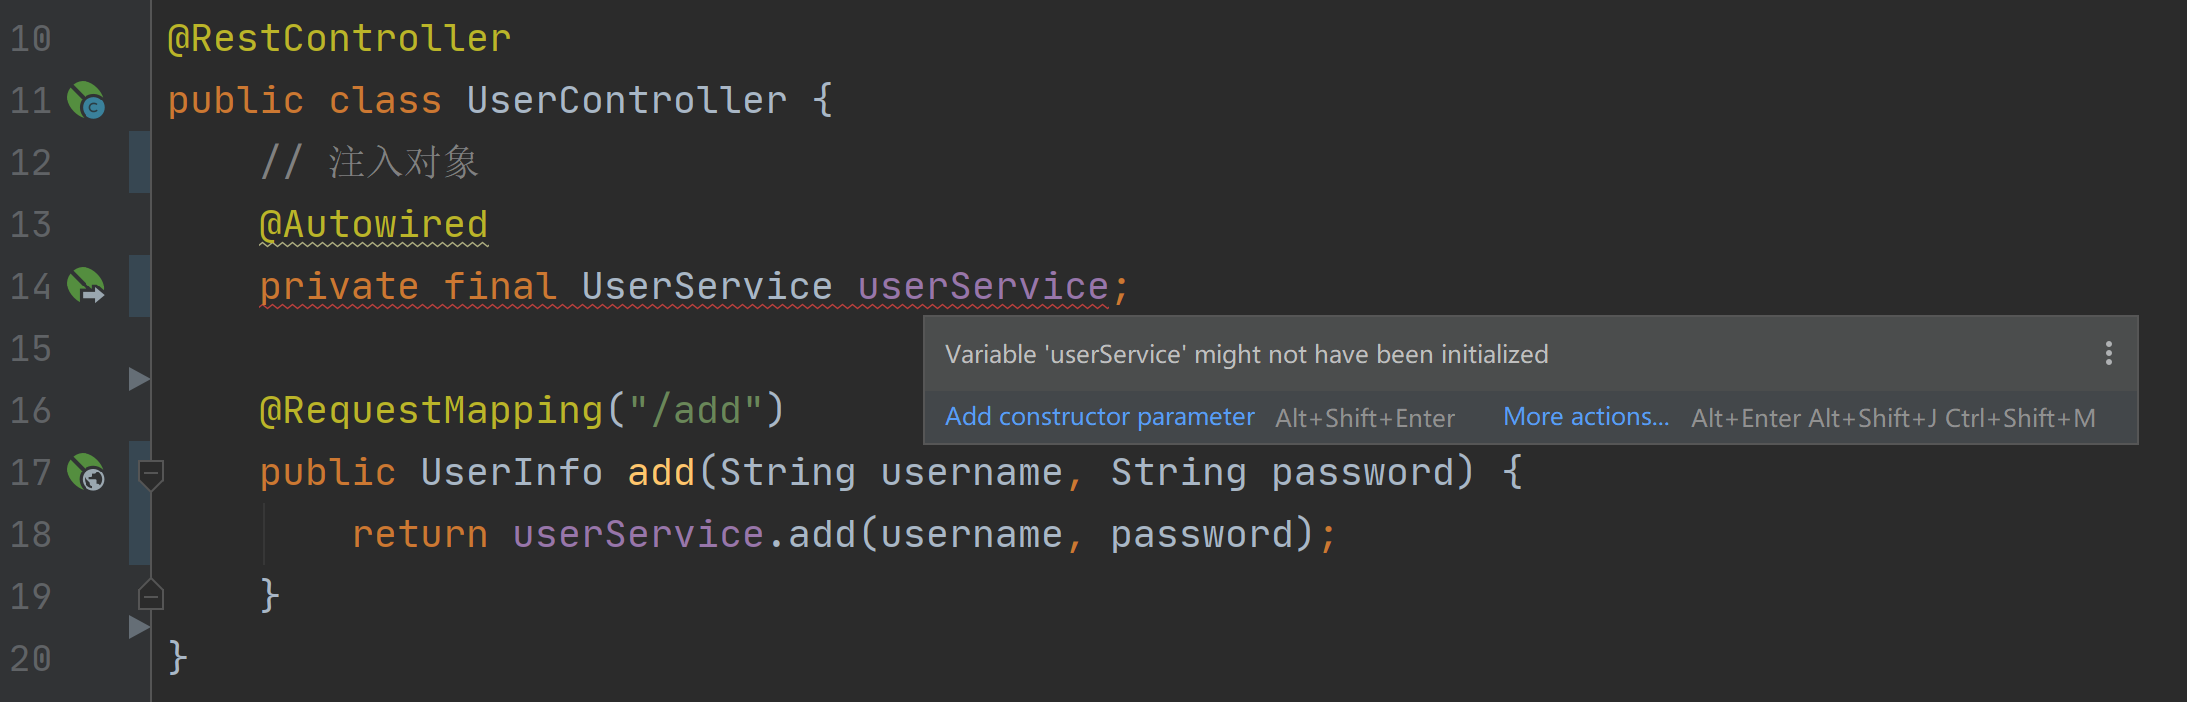Click line number 10 in the gutter
The image size is (2187, 702).
click(31, 39)
